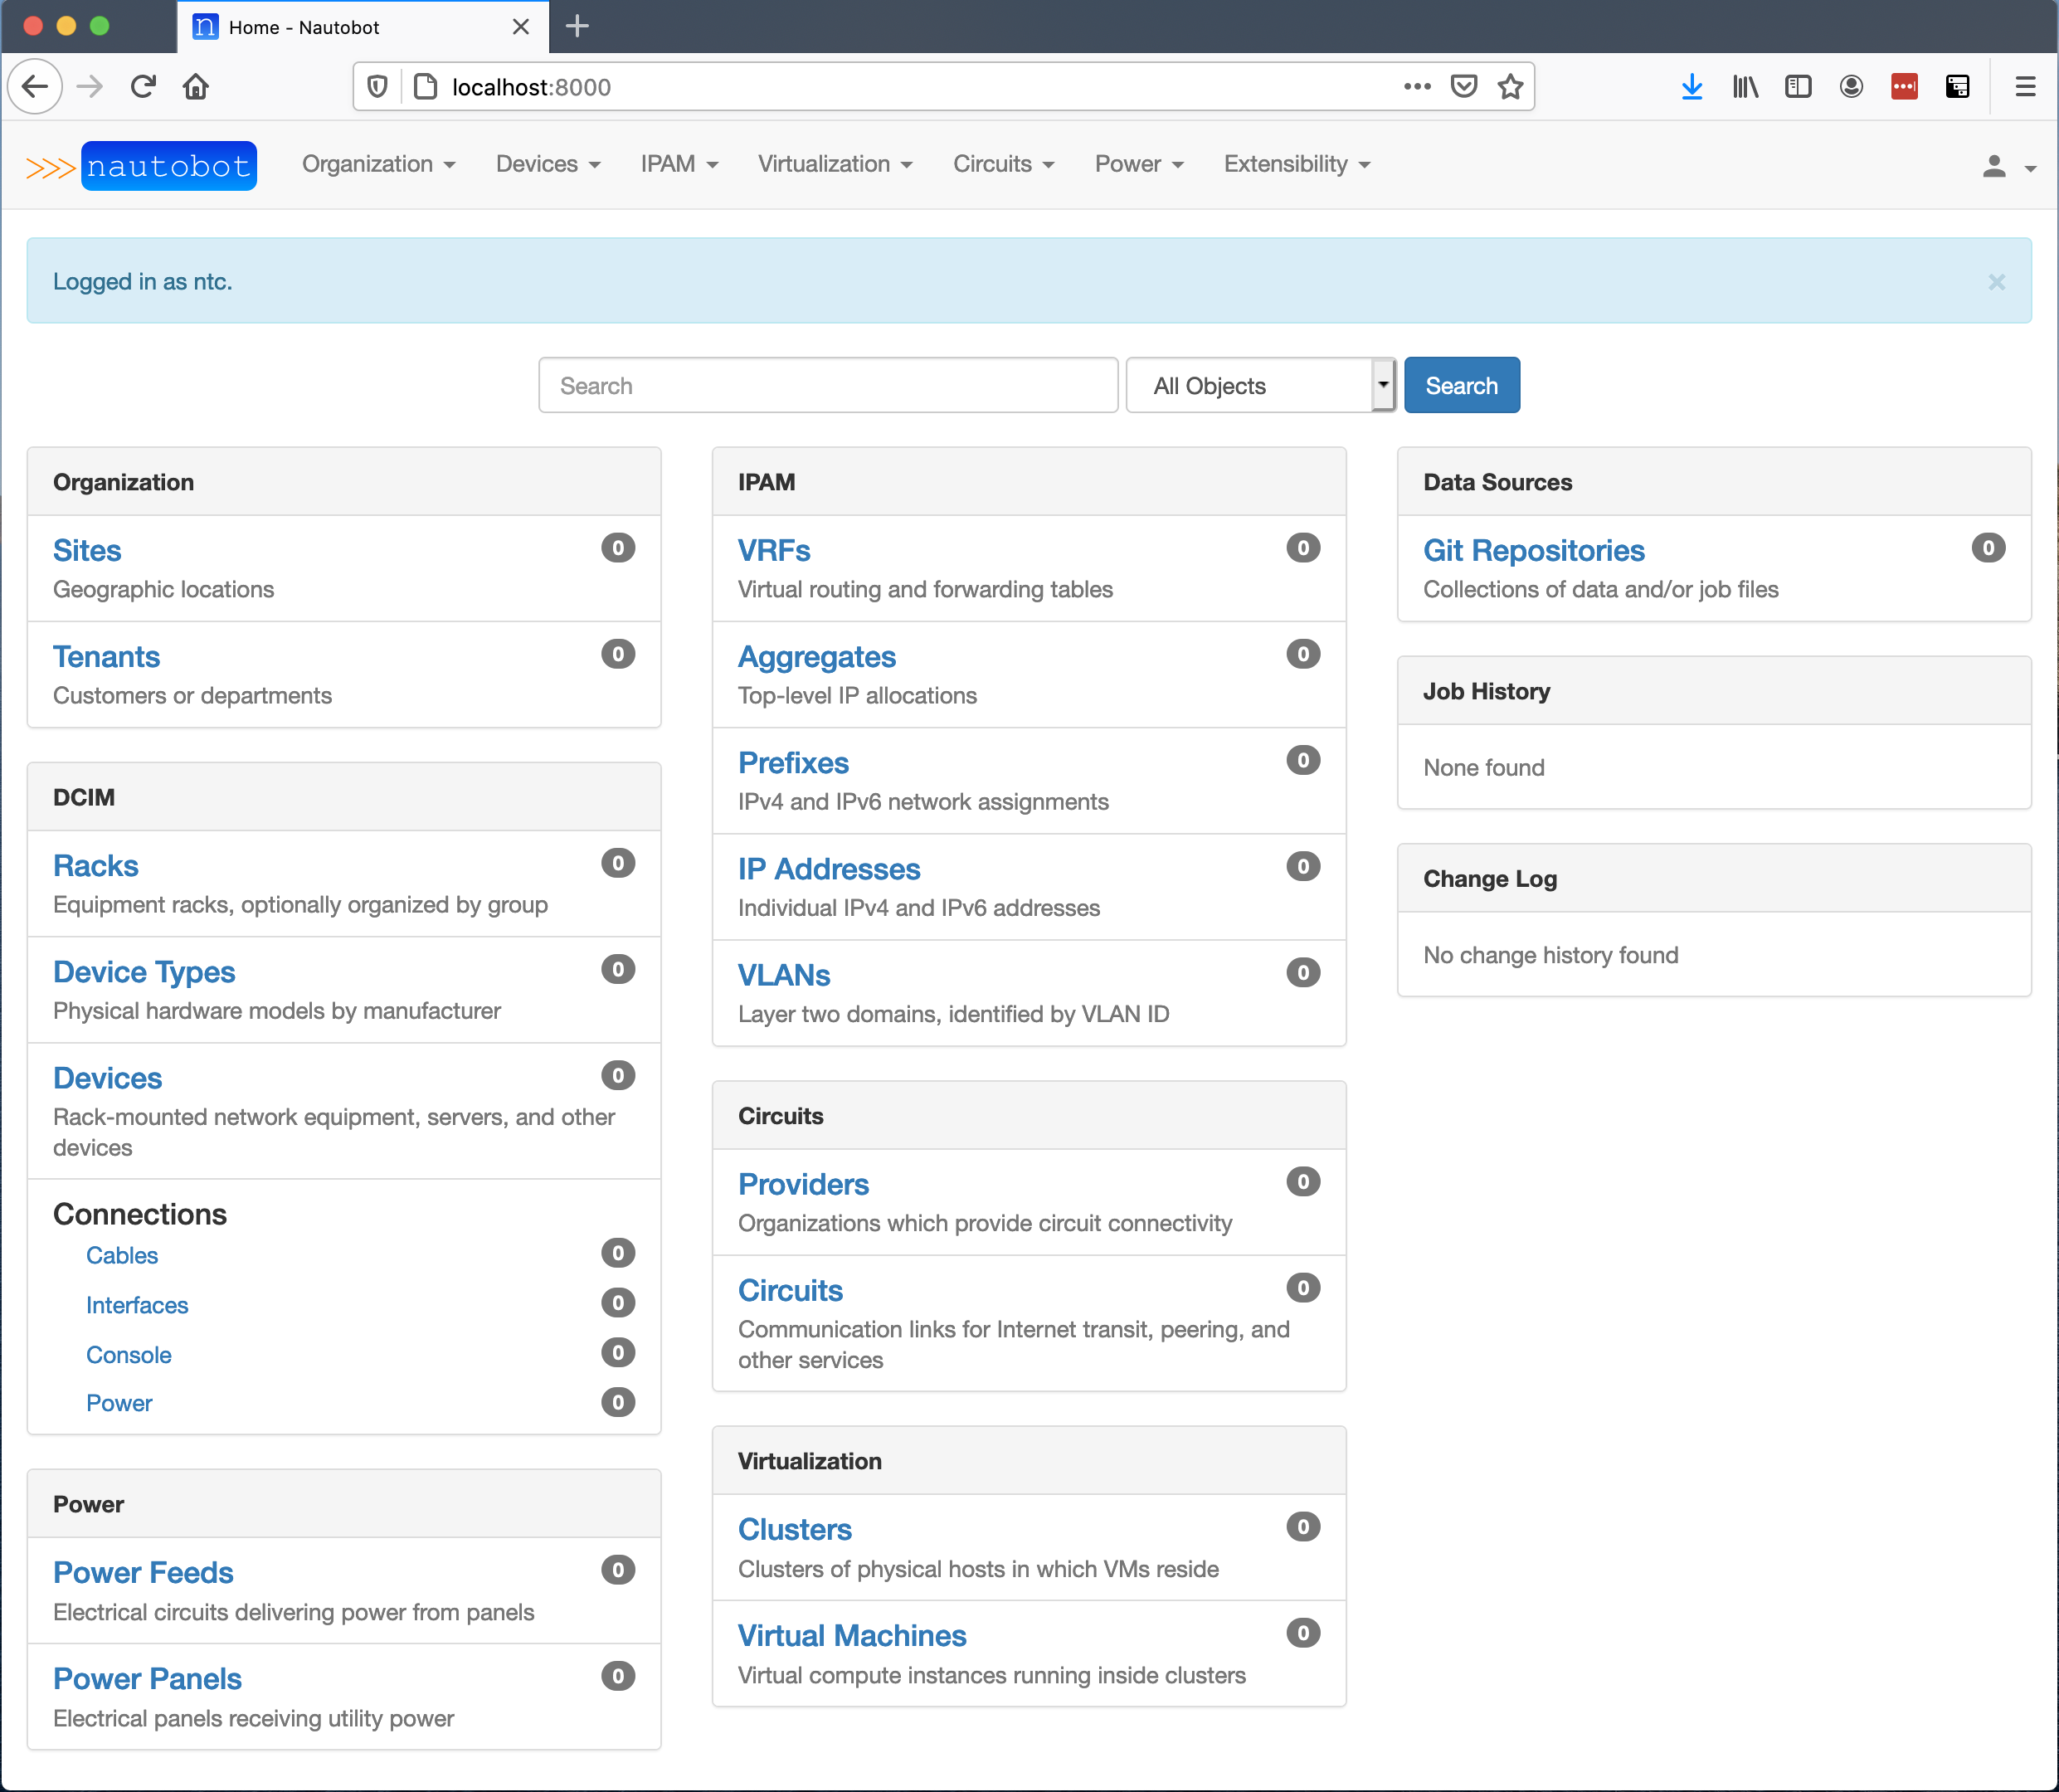Open the Git Repositories link

pyautogui.click(x=1533, y=550)
